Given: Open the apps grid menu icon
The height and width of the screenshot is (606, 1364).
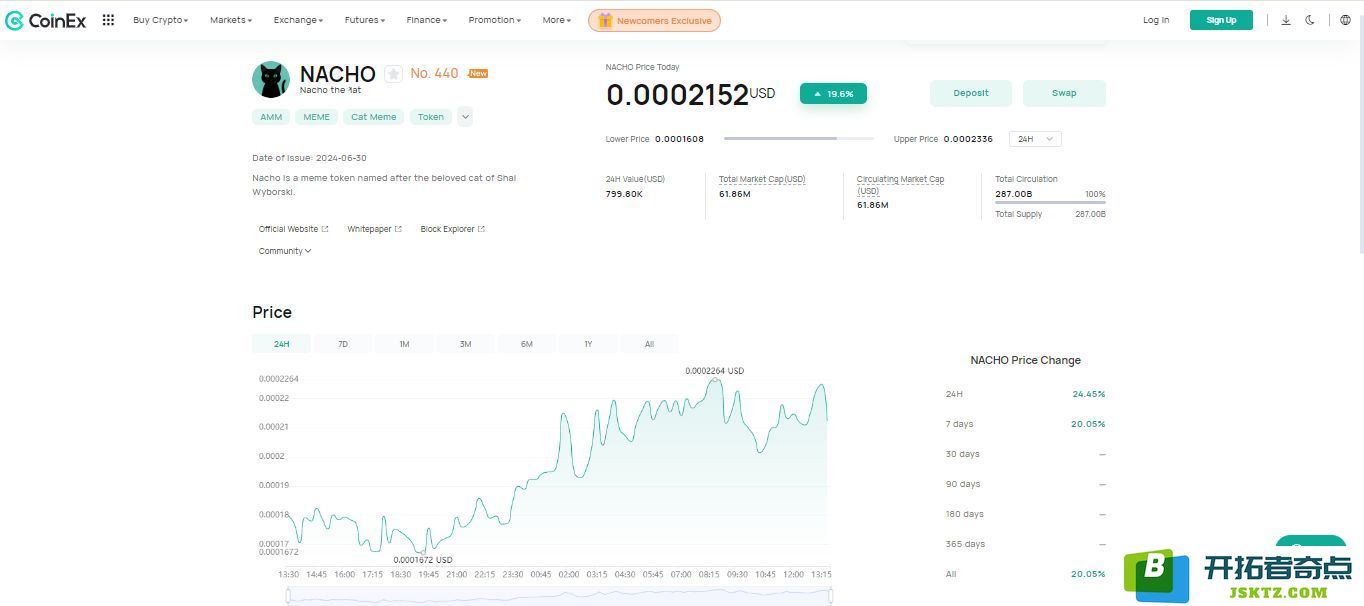Looking at the screenshot, I should click(108, 20).
